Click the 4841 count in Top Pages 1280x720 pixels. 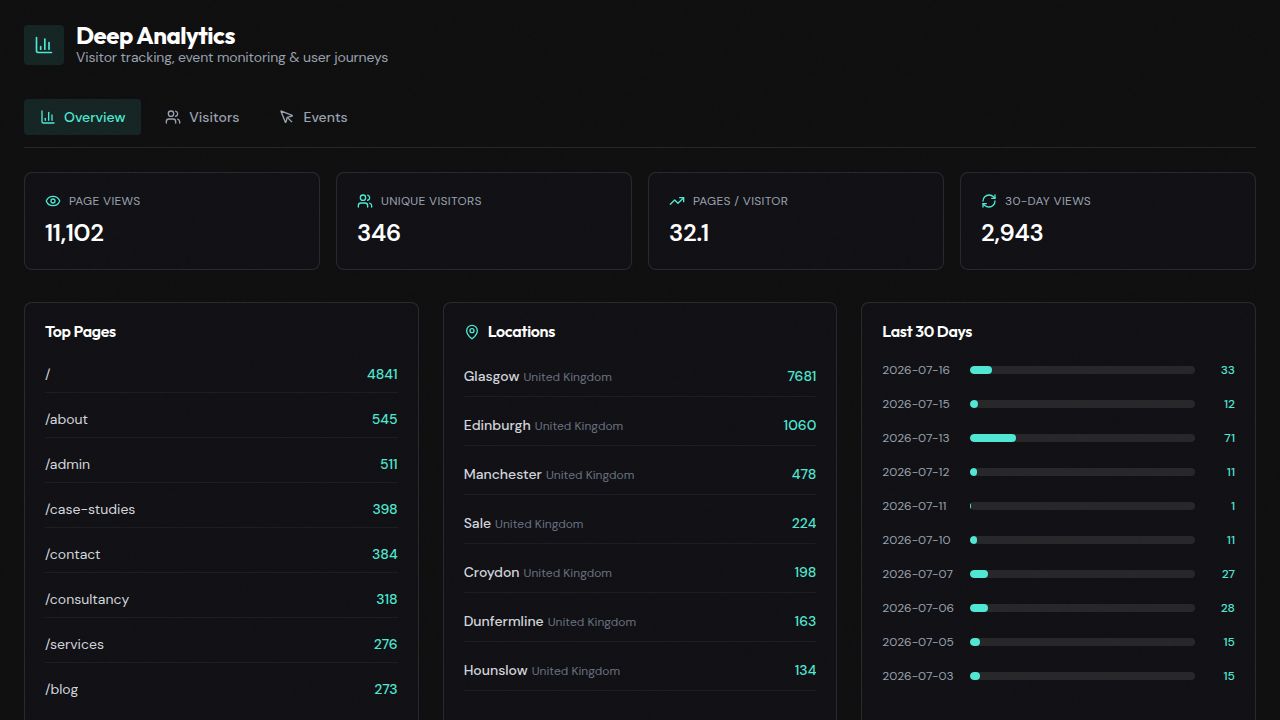[382, 374]
